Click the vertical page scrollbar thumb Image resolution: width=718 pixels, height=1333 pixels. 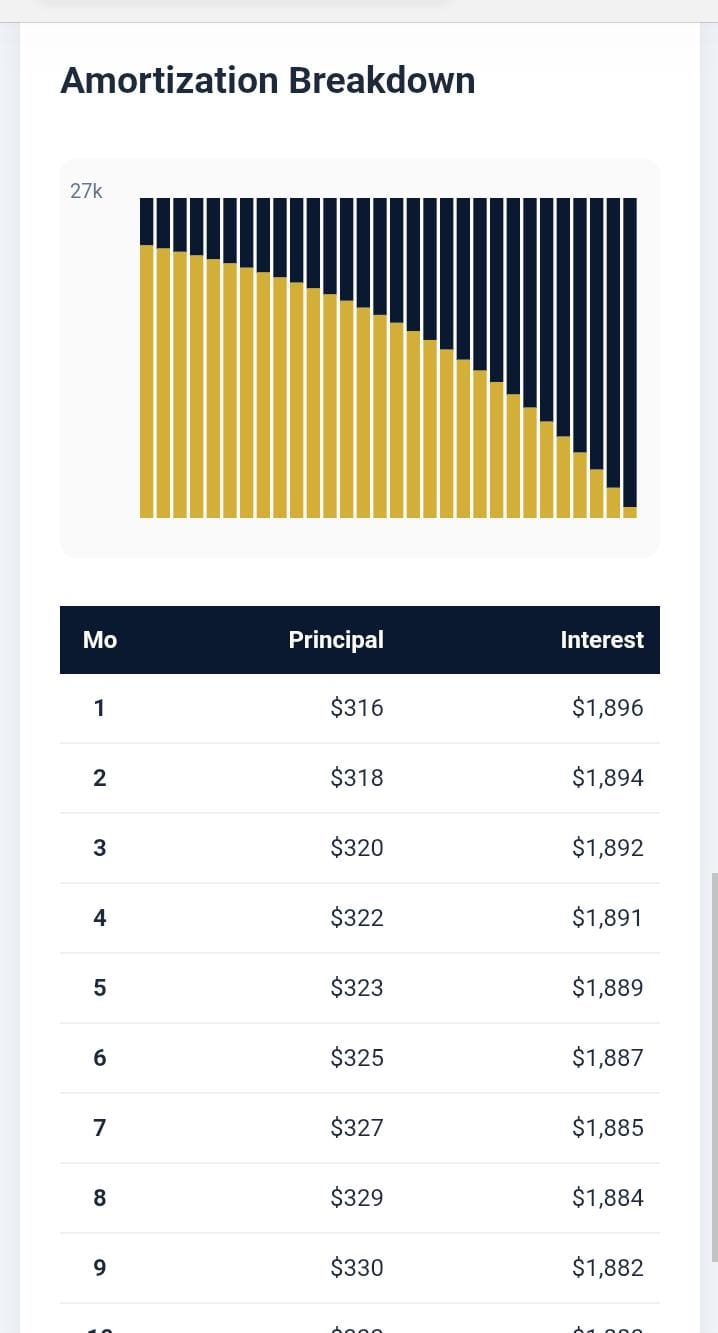pyautogui.click(x=714, y=1066)
